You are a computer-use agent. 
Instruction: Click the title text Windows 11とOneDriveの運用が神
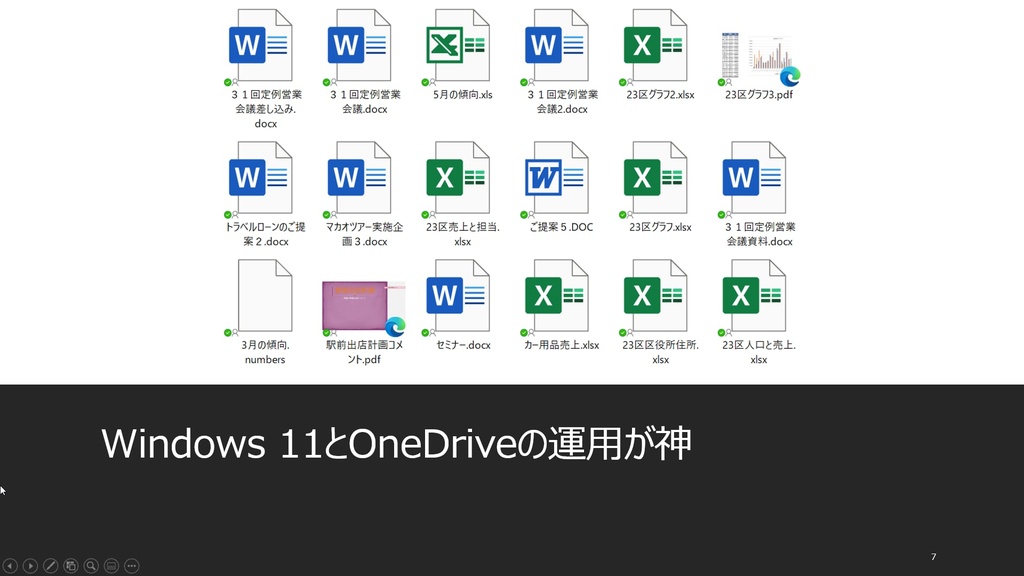(x=396, y=444)
